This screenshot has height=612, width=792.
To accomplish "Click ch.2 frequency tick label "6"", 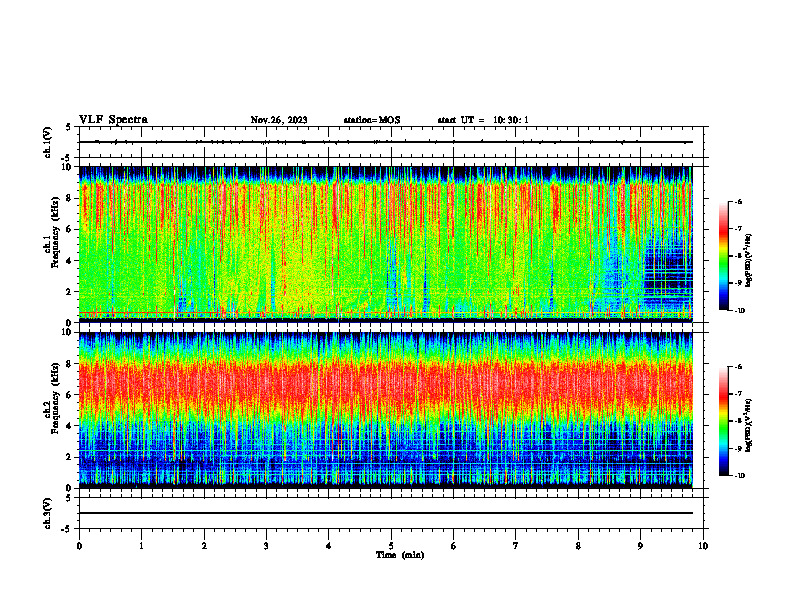I will pos(71,395).
